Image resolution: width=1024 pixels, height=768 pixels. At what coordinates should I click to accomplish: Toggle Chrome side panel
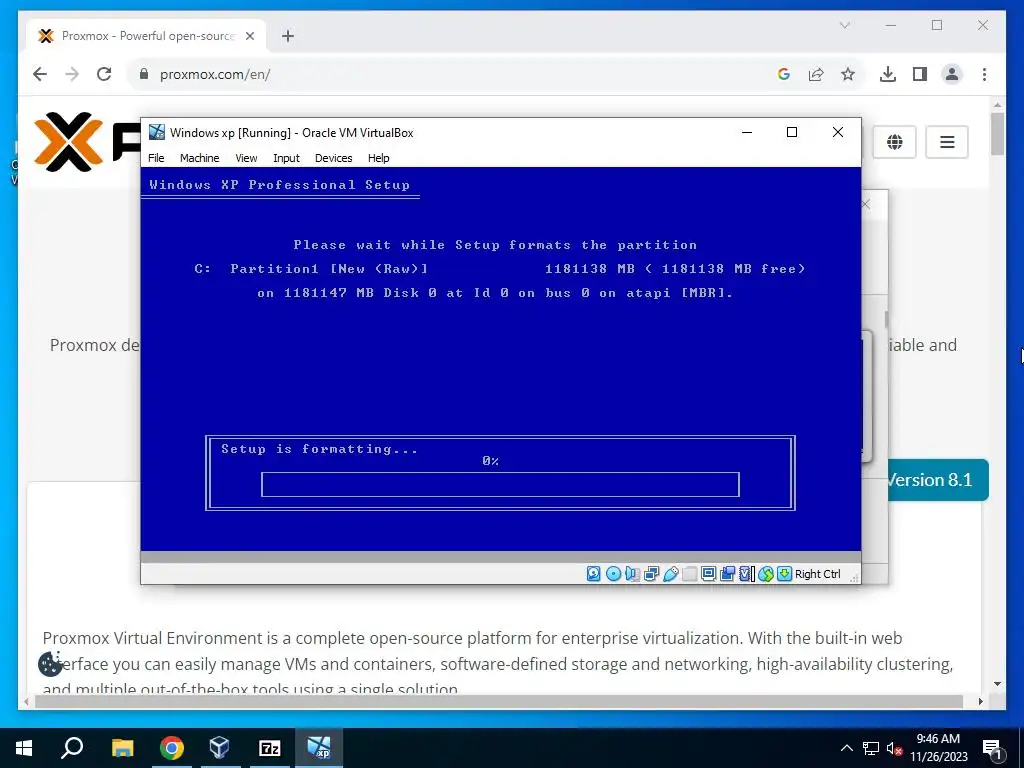[x=920, y=74]
